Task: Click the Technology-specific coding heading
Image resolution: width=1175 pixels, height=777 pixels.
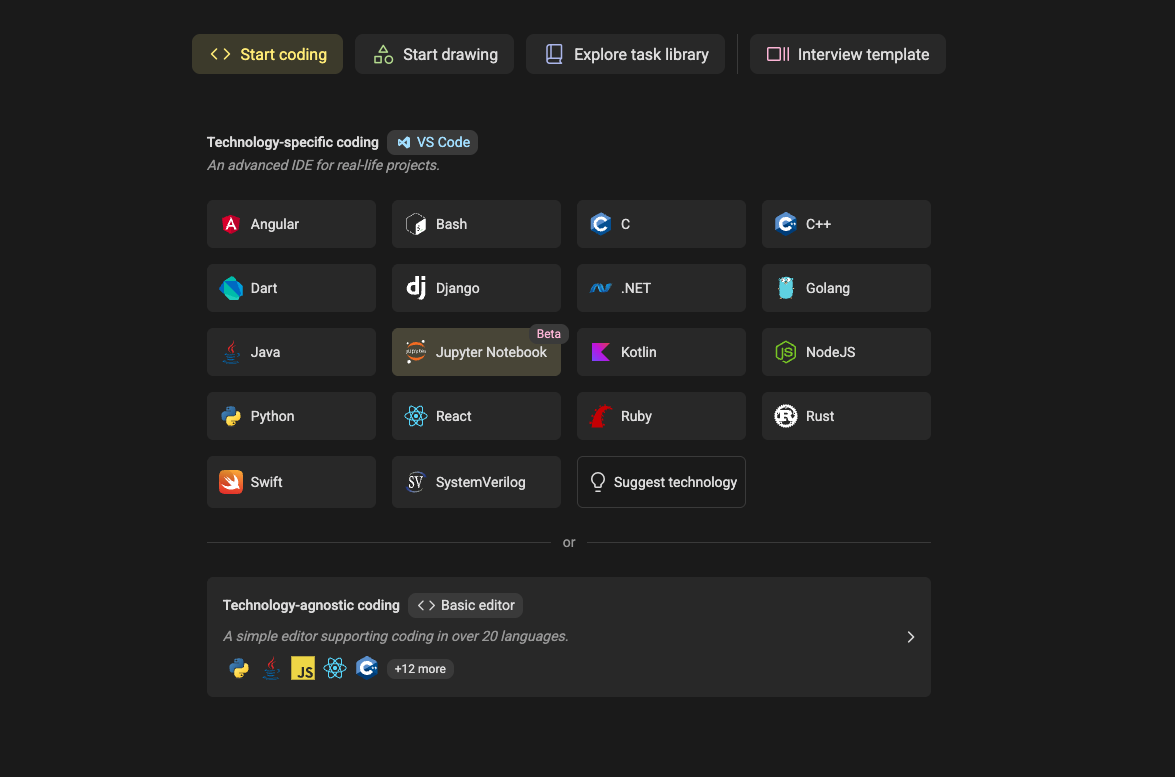Action: [293, 142]
